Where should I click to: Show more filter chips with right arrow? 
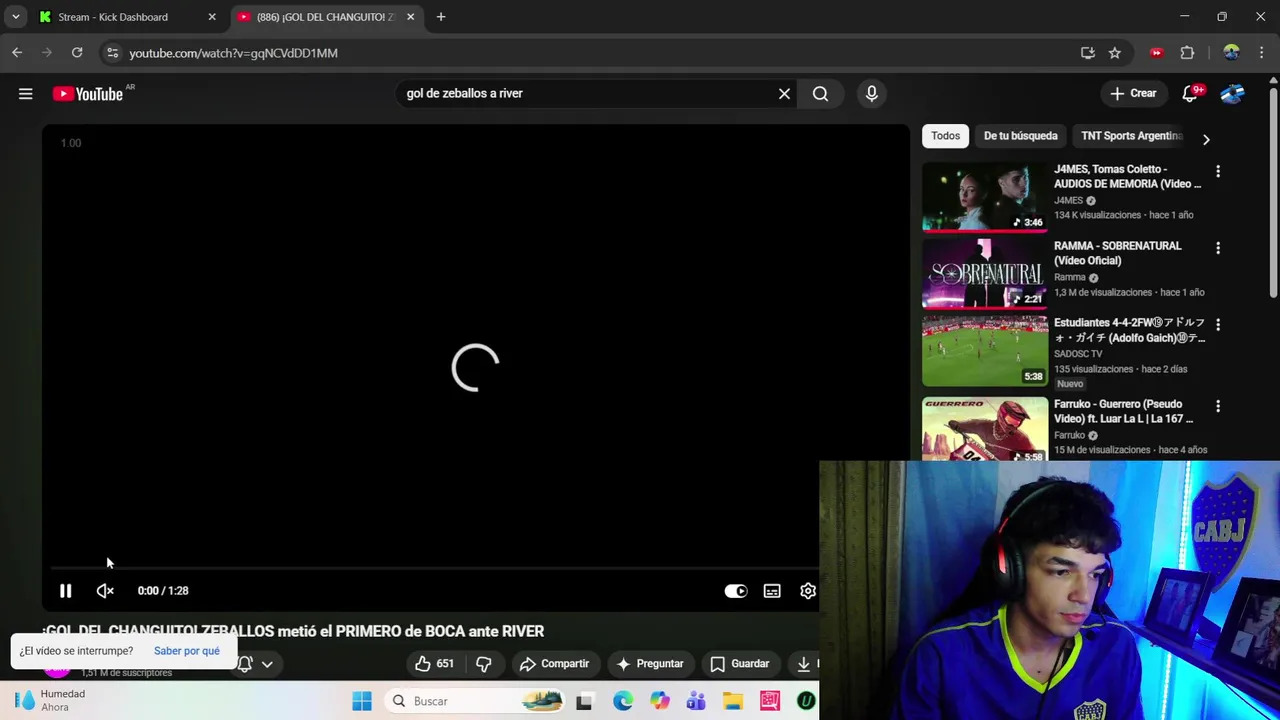click(1206, 139)
